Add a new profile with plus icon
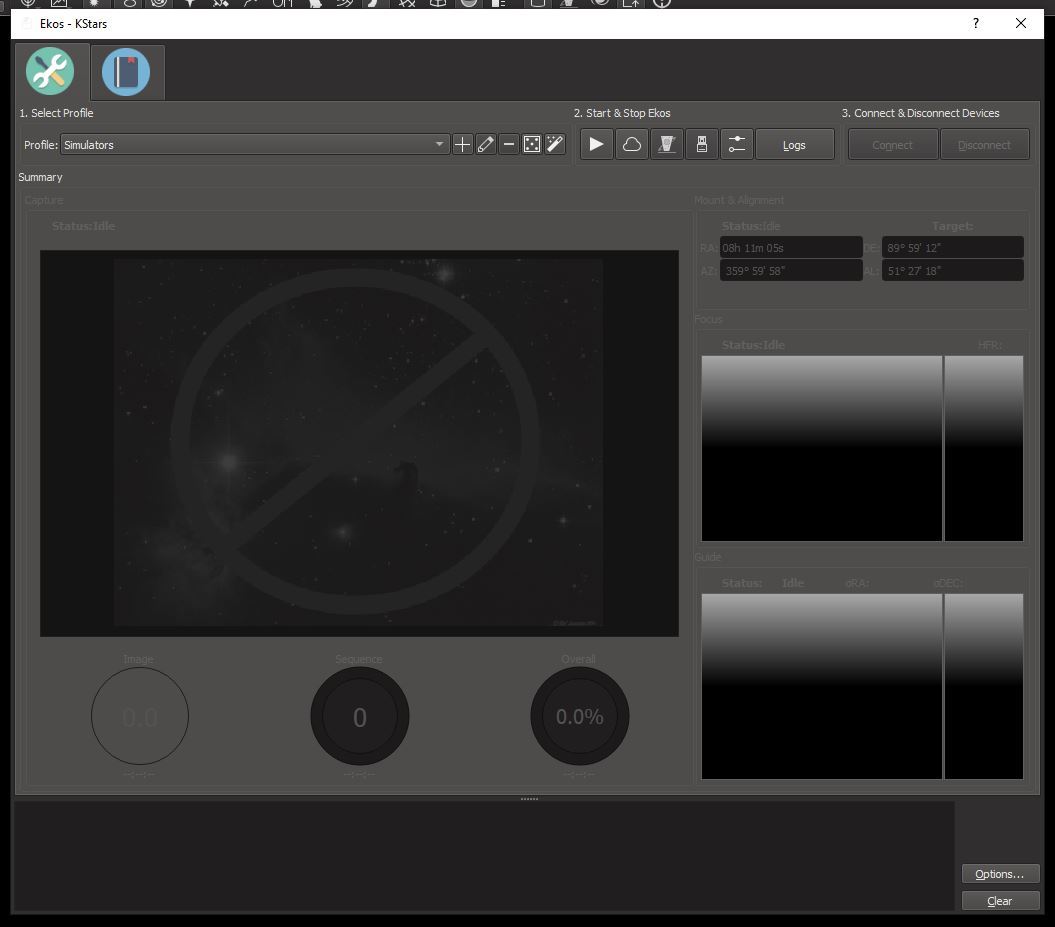Image resolution: width=1055 pixels, height=927 pixels. point(463,145)
